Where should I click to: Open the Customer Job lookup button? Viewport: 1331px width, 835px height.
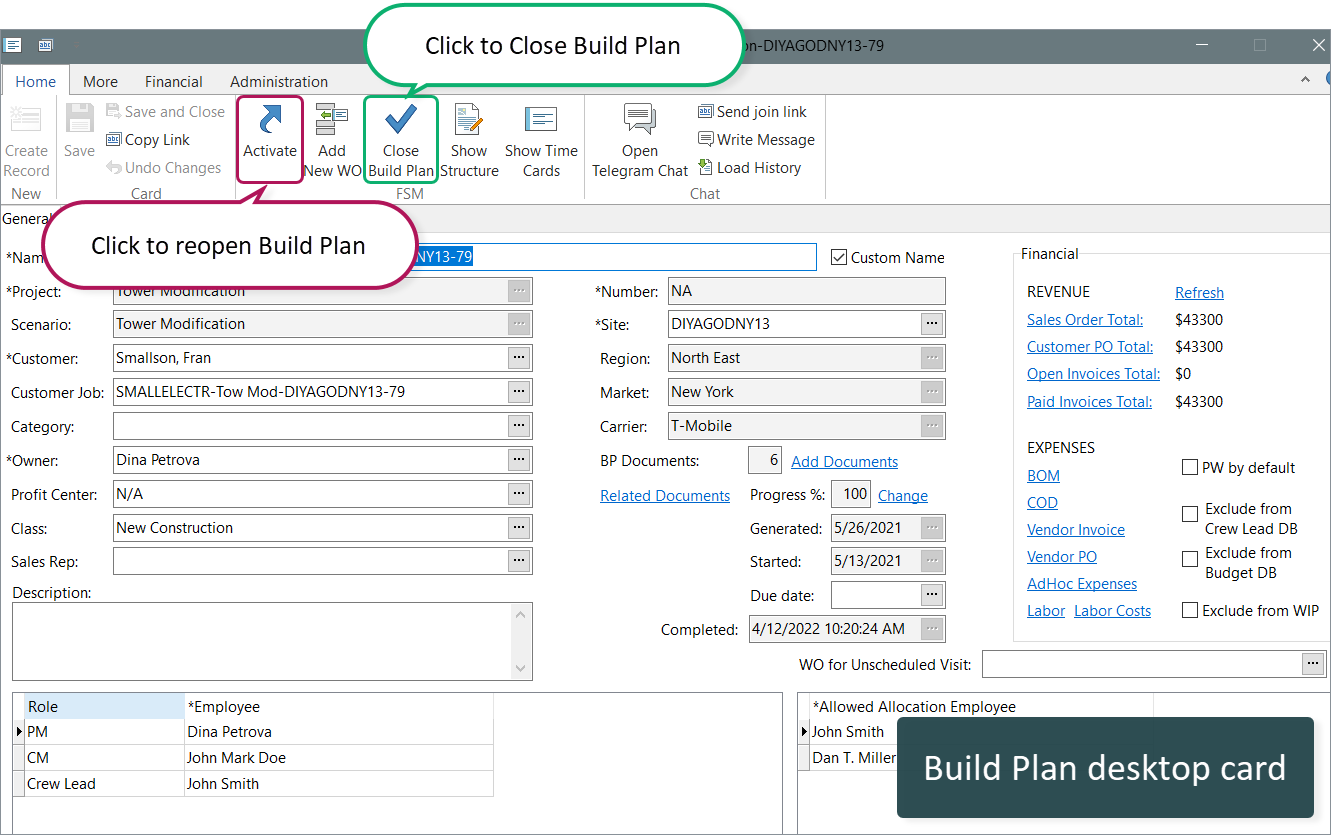tap(519, 392)
